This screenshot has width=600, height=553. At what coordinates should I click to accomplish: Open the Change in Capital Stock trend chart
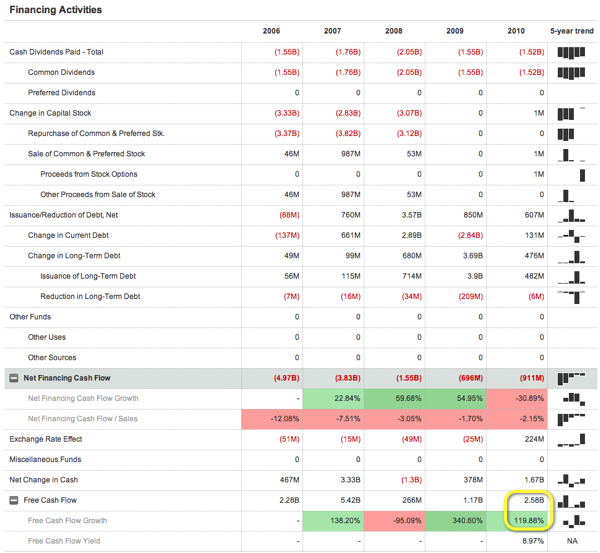(x=571, y=113)
